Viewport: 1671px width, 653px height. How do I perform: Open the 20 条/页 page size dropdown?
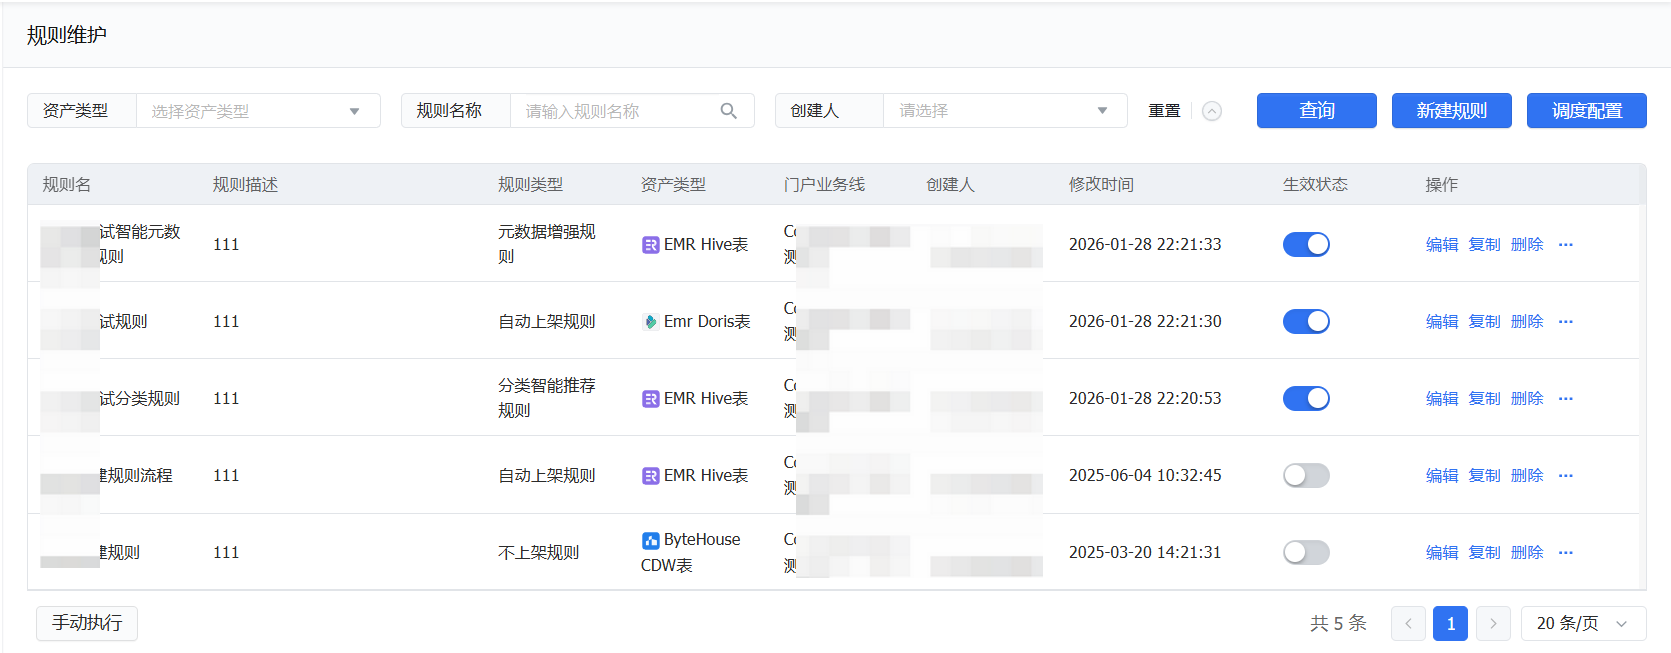[1583, 623]
